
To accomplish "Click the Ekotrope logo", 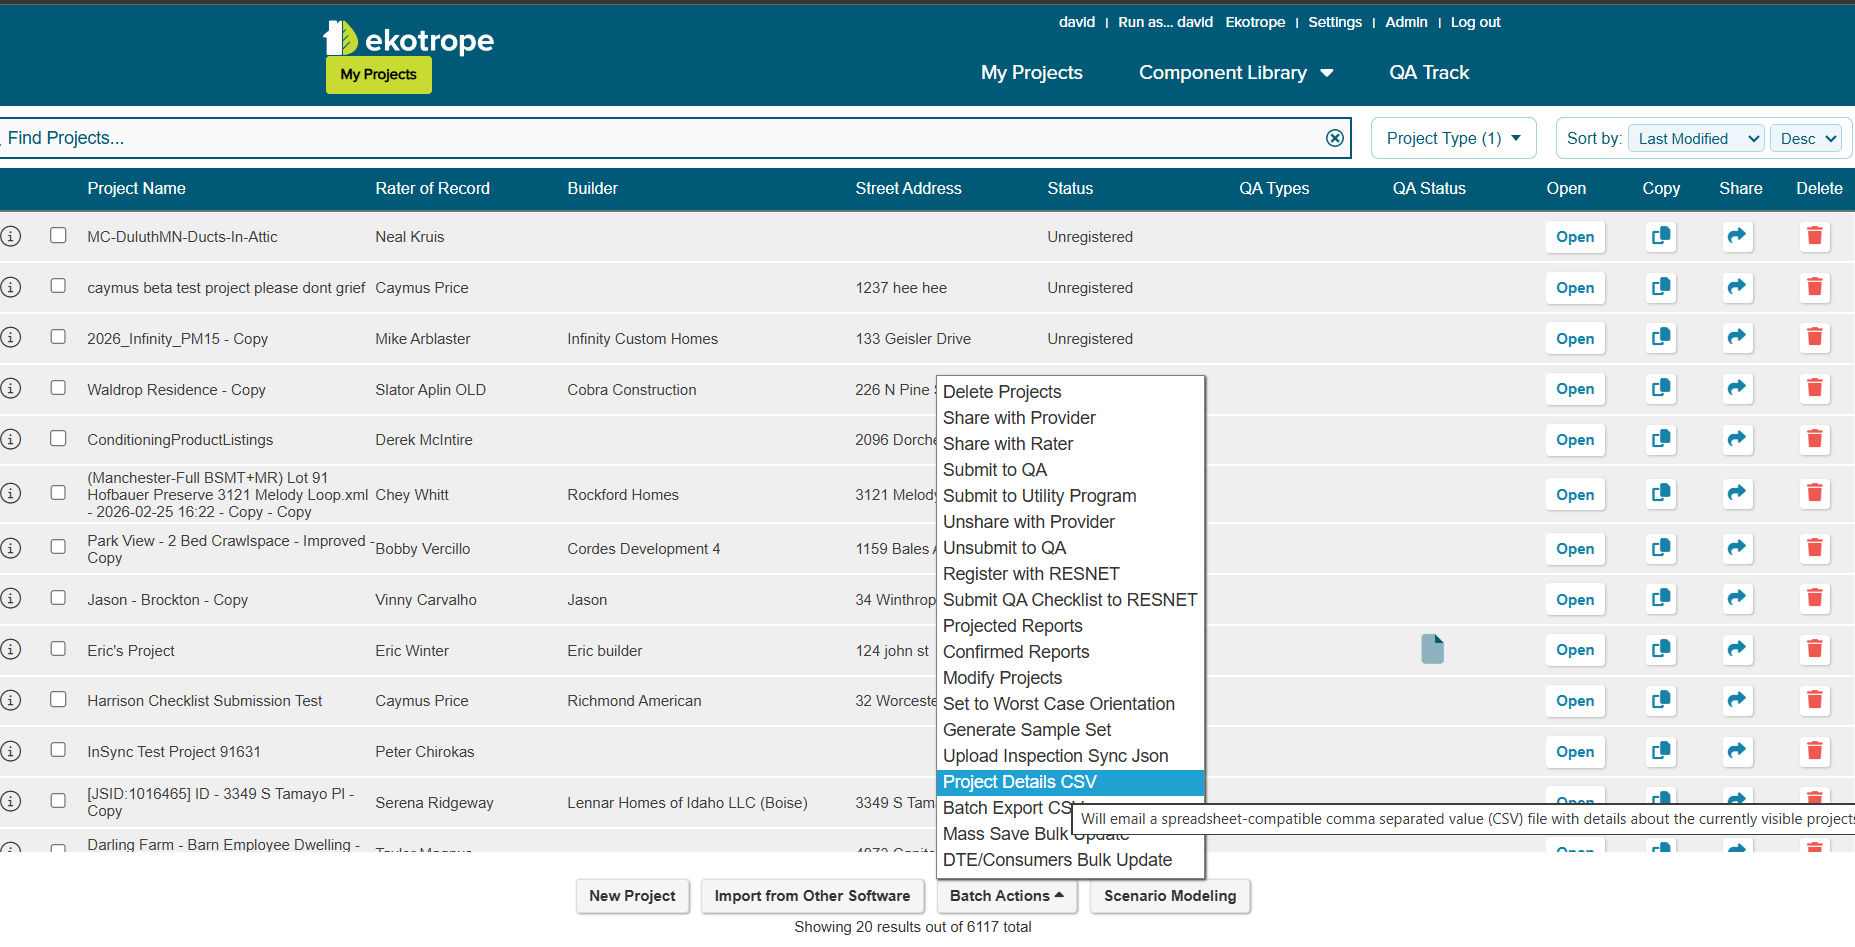I will 409,39.
